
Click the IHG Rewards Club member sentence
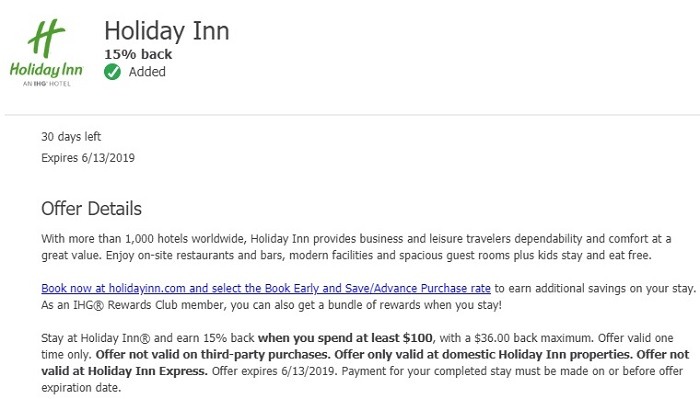coord(271,305)
